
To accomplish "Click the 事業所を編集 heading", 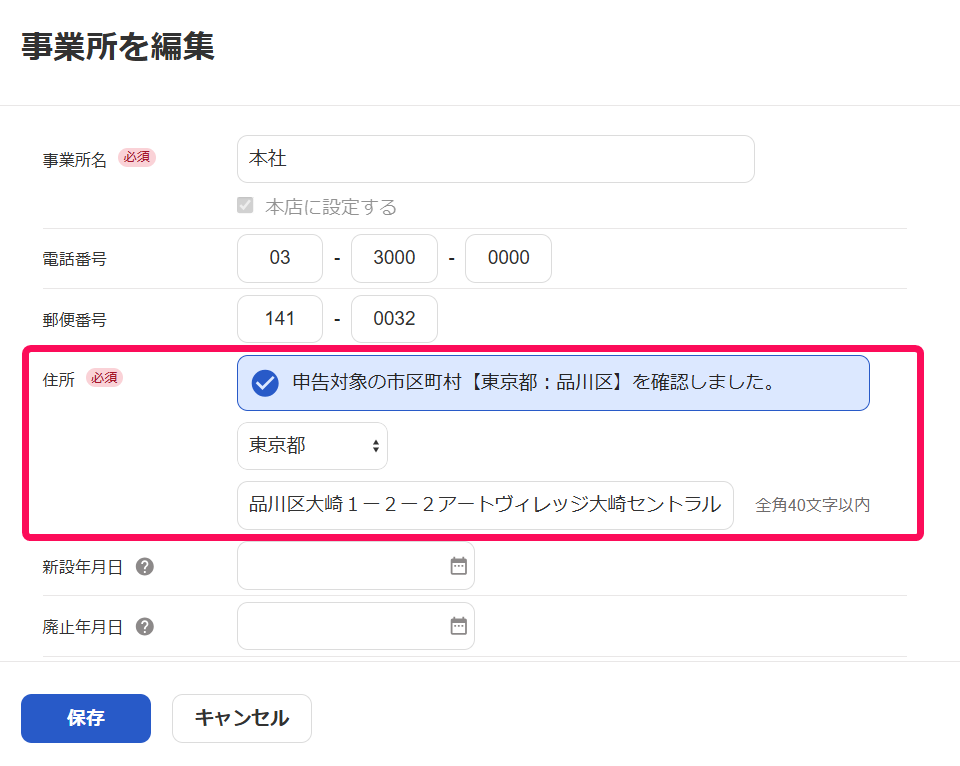I will [x=118, y=47].
